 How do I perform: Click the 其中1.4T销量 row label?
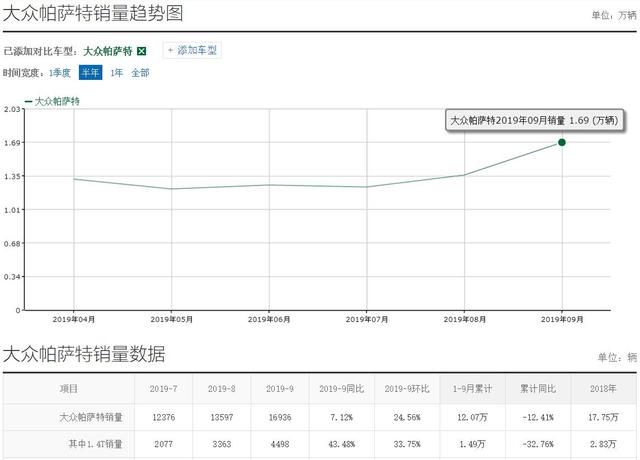tap(96, 444)
